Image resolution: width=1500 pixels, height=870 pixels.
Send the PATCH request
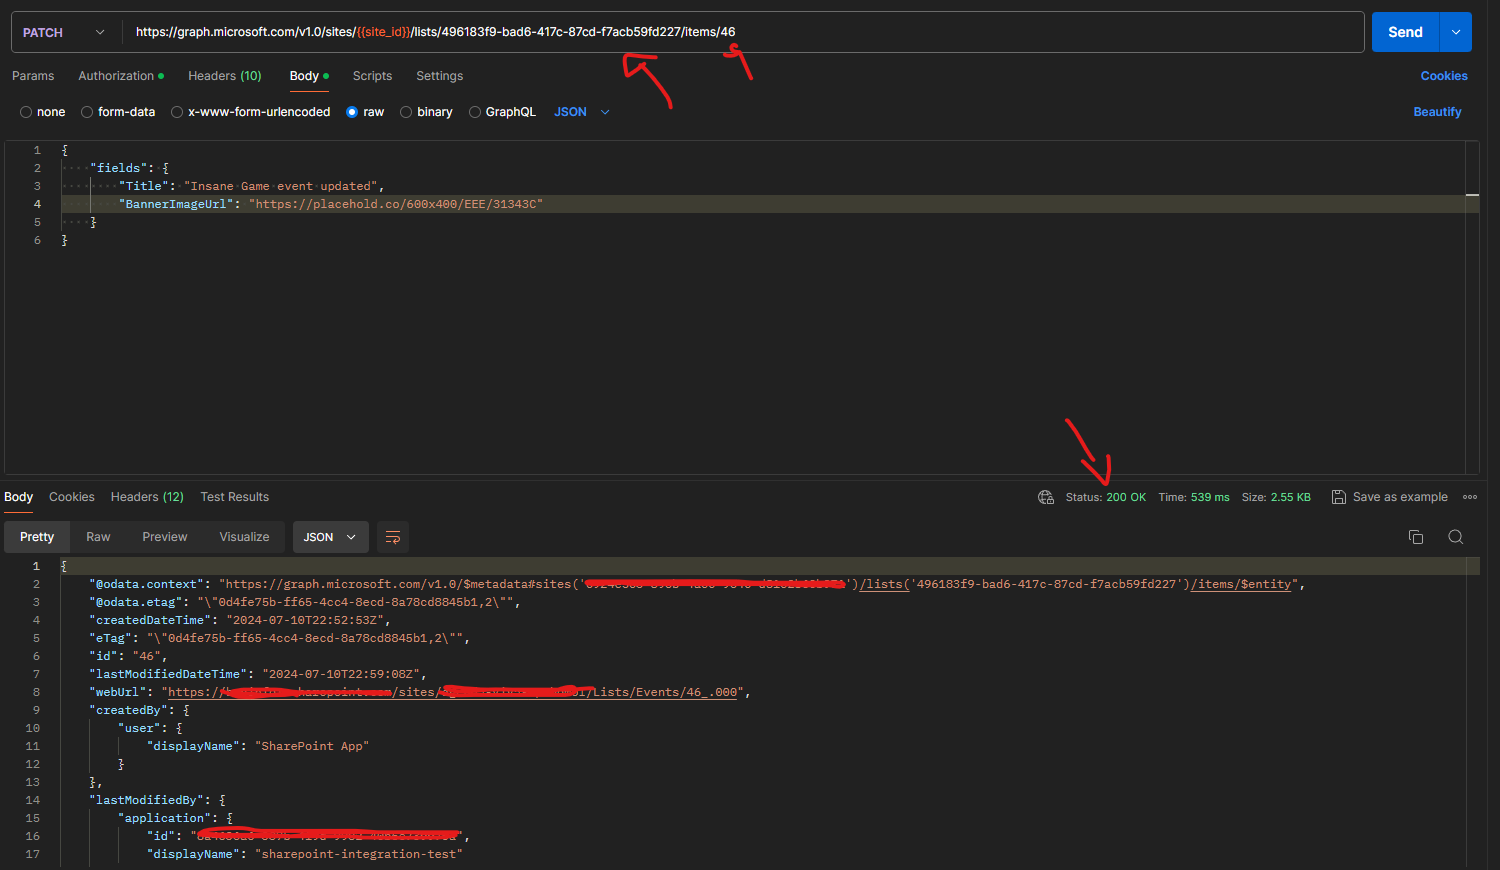1405,32
